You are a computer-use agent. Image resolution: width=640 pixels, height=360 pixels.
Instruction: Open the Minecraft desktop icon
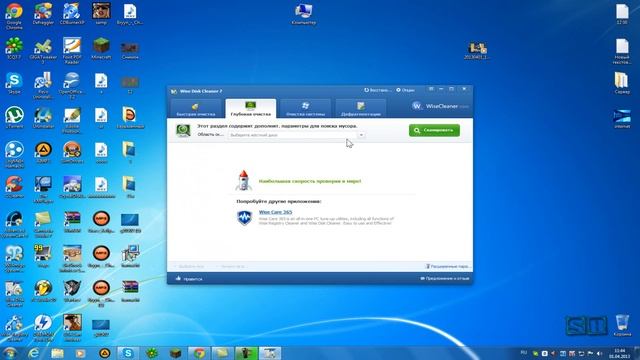tap(101, 49)
